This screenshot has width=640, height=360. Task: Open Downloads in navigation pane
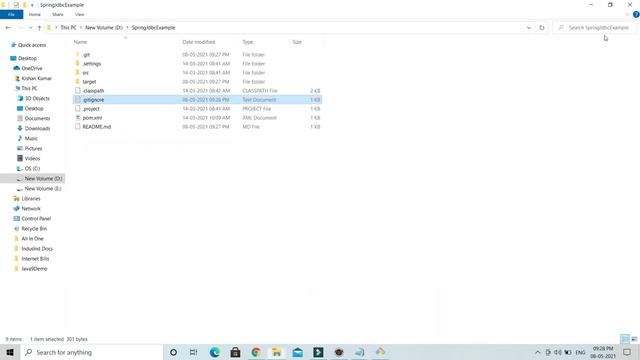point(37,128)
